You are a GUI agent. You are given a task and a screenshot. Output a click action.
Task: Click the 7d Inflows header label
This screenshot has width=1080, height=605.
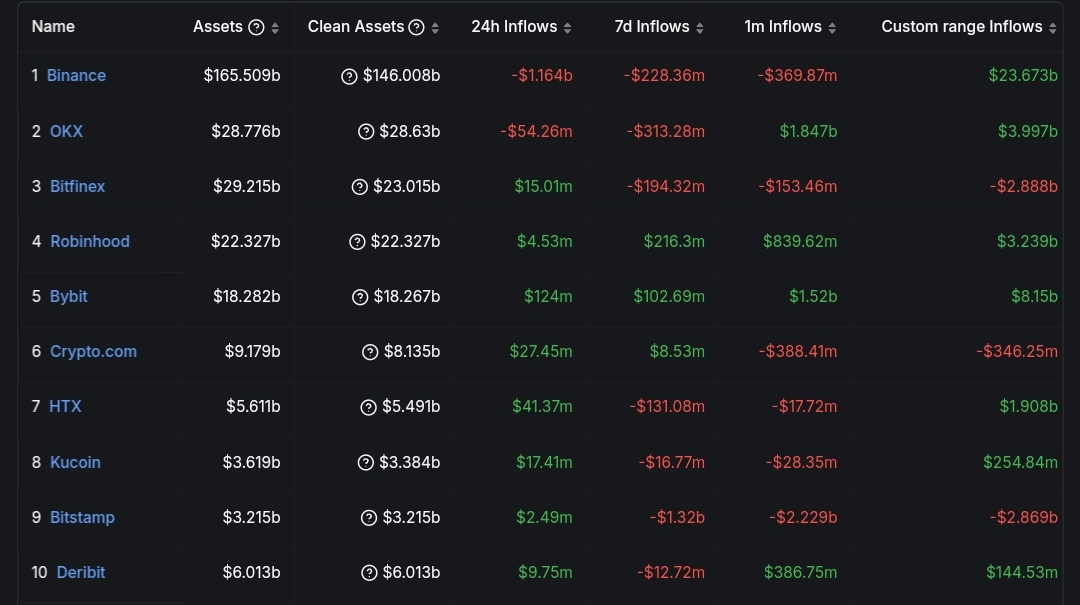coord(652,26)
